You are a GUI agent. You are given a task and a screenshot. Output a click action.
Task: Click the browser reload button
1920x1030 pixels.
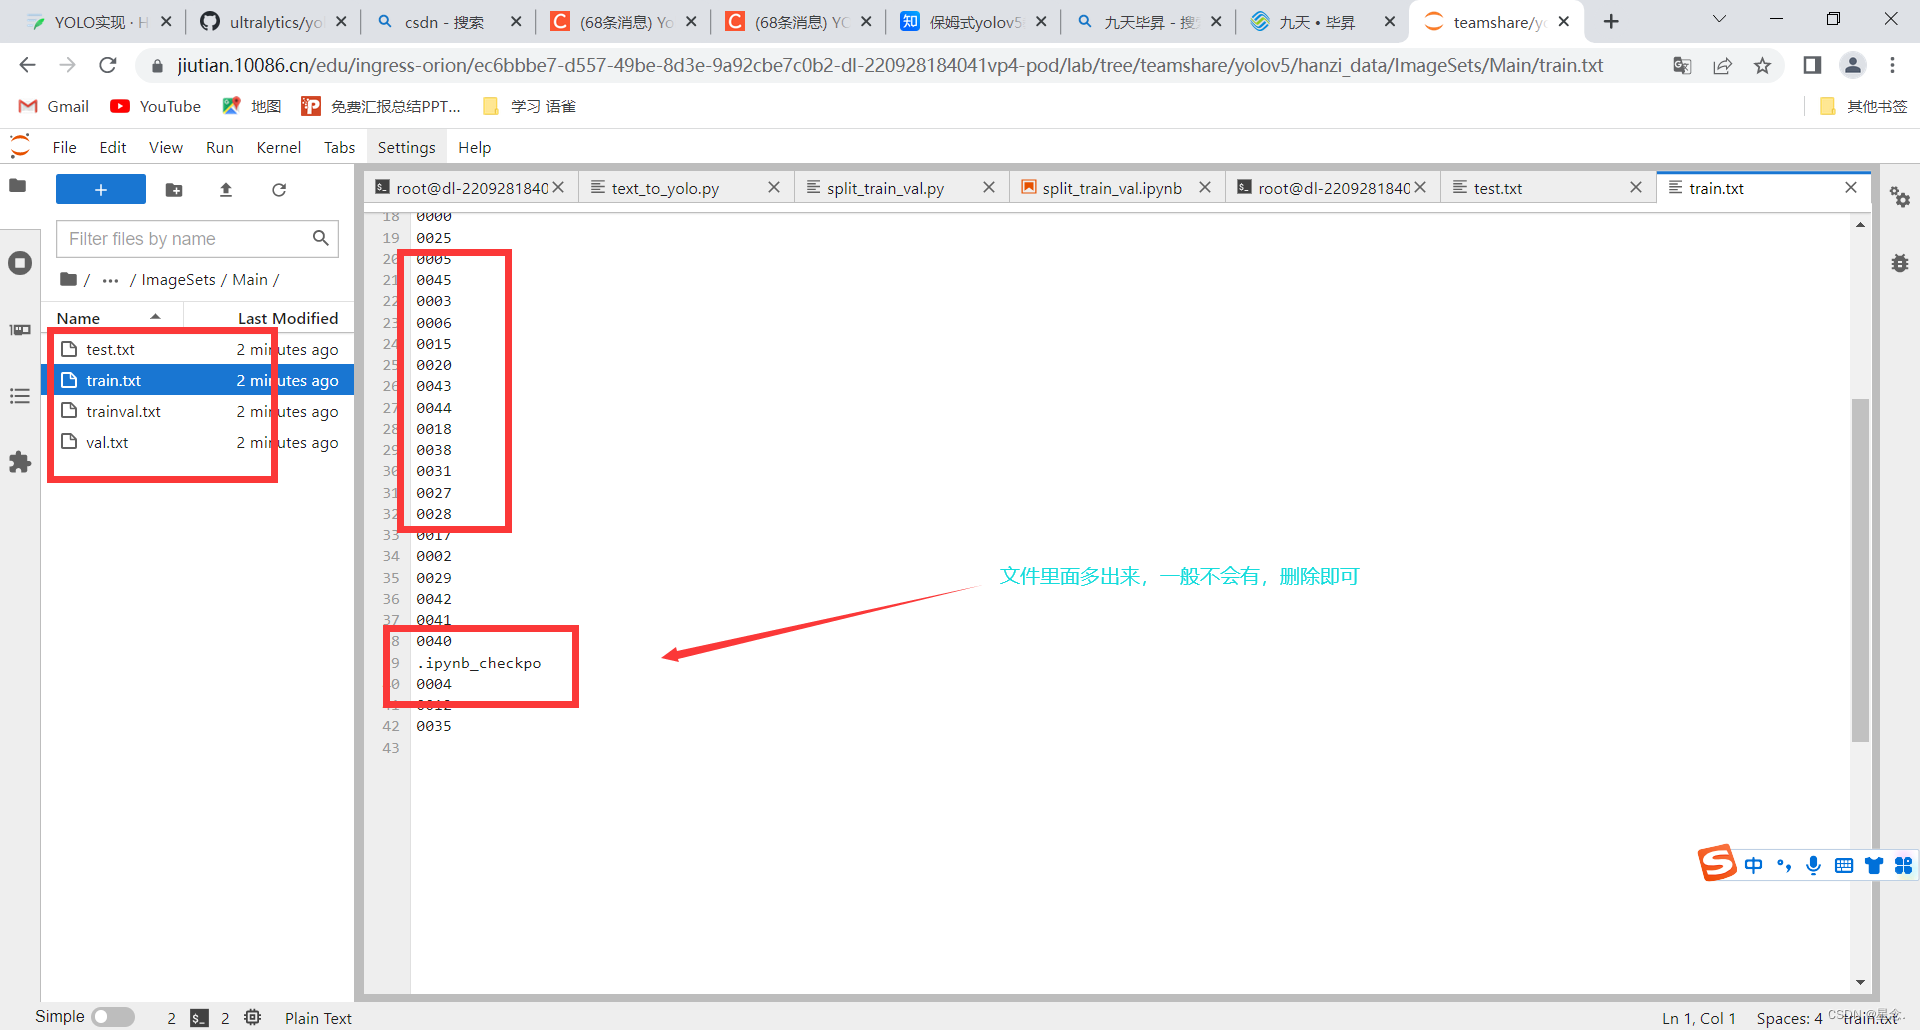pos(108,65)
